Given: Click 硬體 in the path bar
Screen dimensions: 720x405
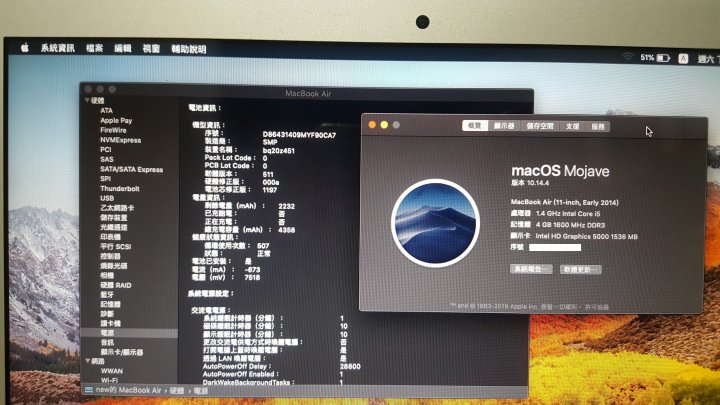Looking at the screenshot, I should pyautogui.click(x=177, y=390).
